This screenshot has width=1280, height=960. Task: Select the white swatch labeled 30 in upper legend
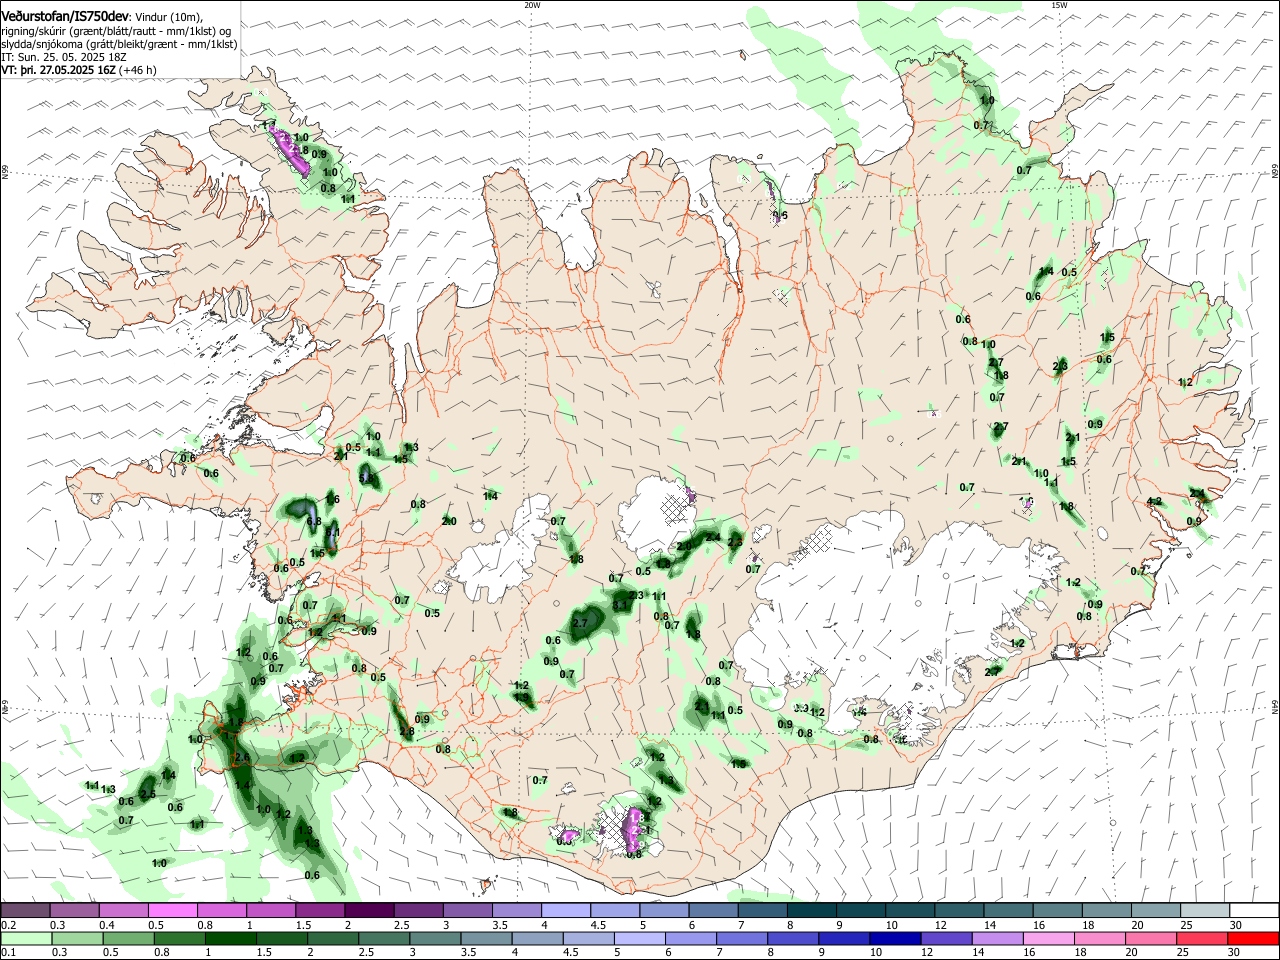pyautogui.click(x=1252, y=911)
